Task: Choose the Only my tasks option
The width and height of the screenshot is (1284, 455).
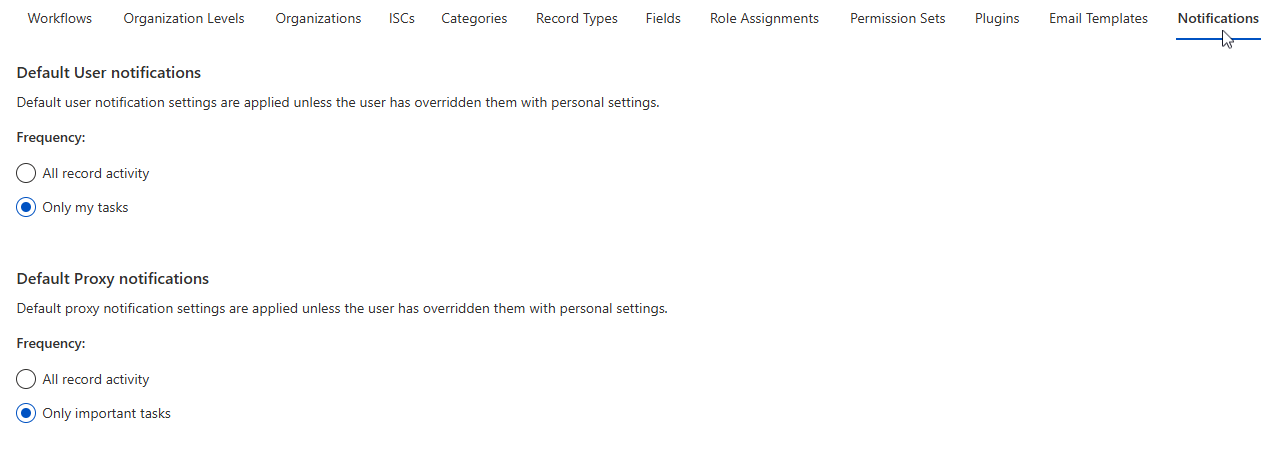Action: (x=27, y=208)
